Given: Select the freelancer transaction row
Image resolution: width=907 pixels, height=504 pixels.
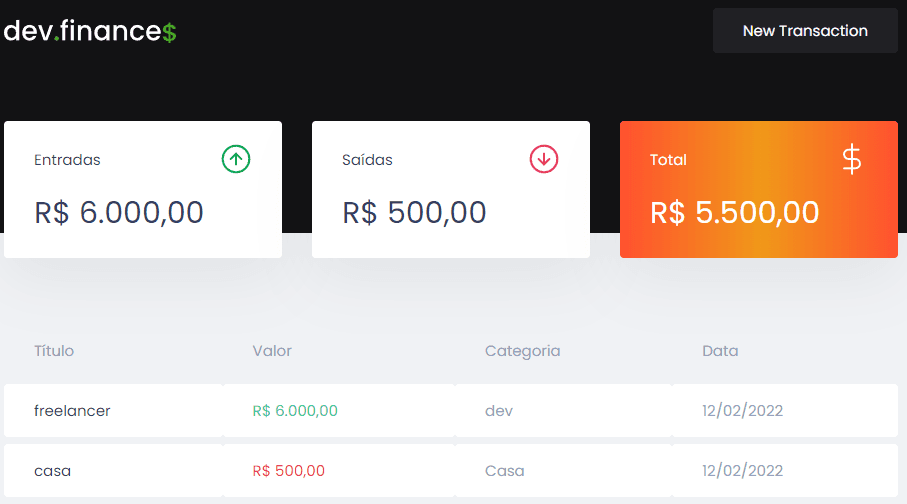Looking at the screenshot, I should (451, 411).
